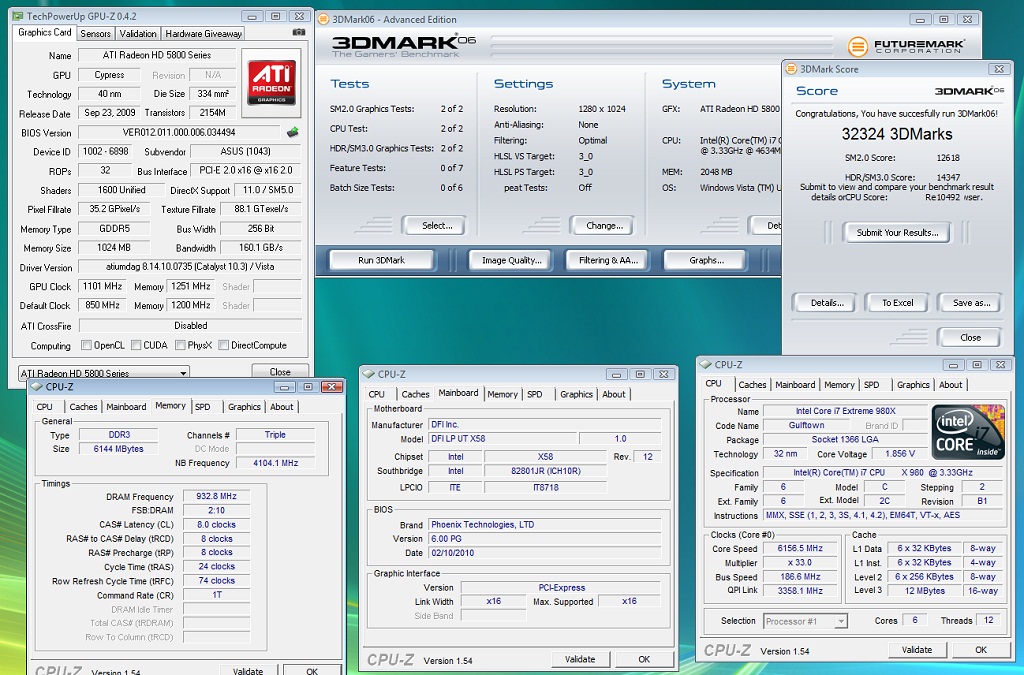This screenshot has height=675, width=1024.
Task: Click the 32324 3DMarks score text
Action: click(897, 134)
